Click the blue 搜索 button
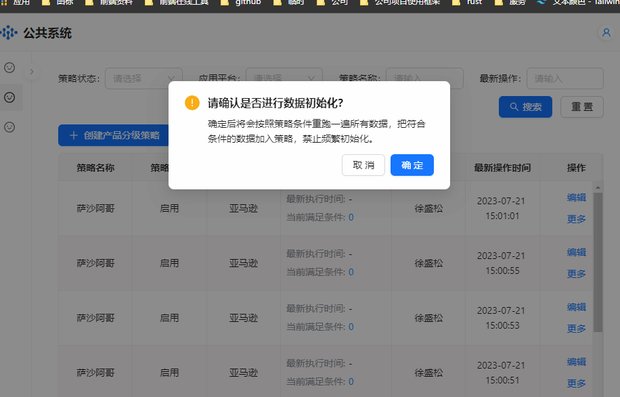Viewport: 620px width, 397px height. click(525, 107)
